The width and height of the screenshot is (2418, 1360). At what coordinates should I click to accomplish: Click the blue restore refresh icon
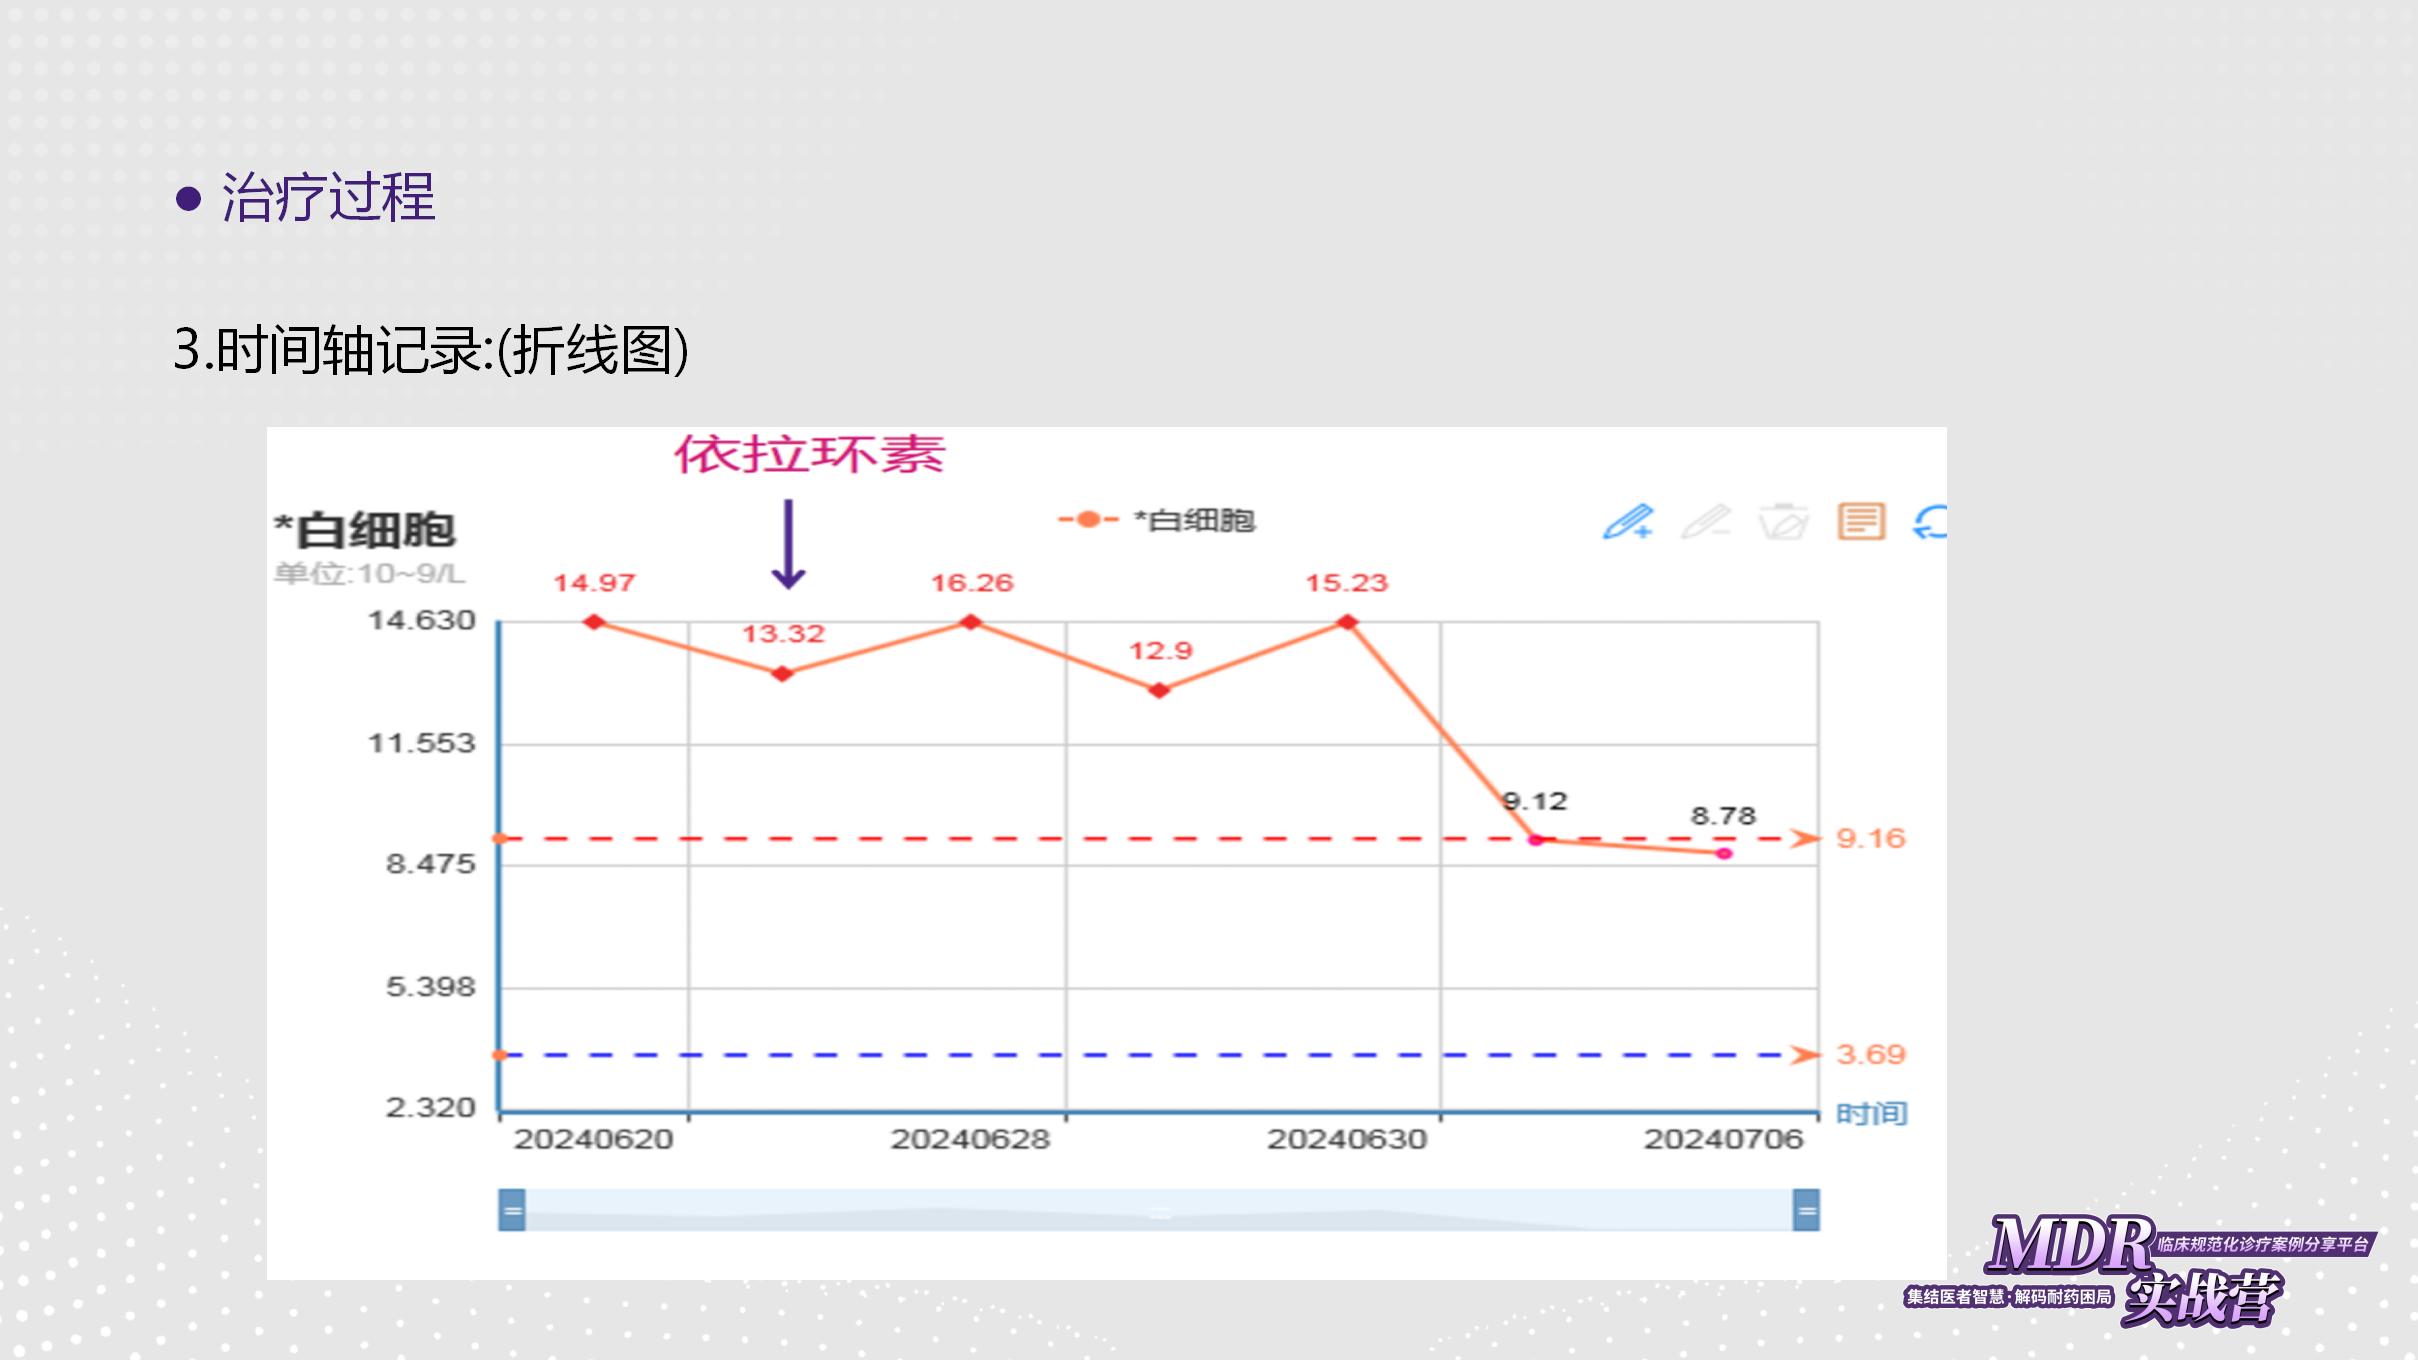point(1931,522)
